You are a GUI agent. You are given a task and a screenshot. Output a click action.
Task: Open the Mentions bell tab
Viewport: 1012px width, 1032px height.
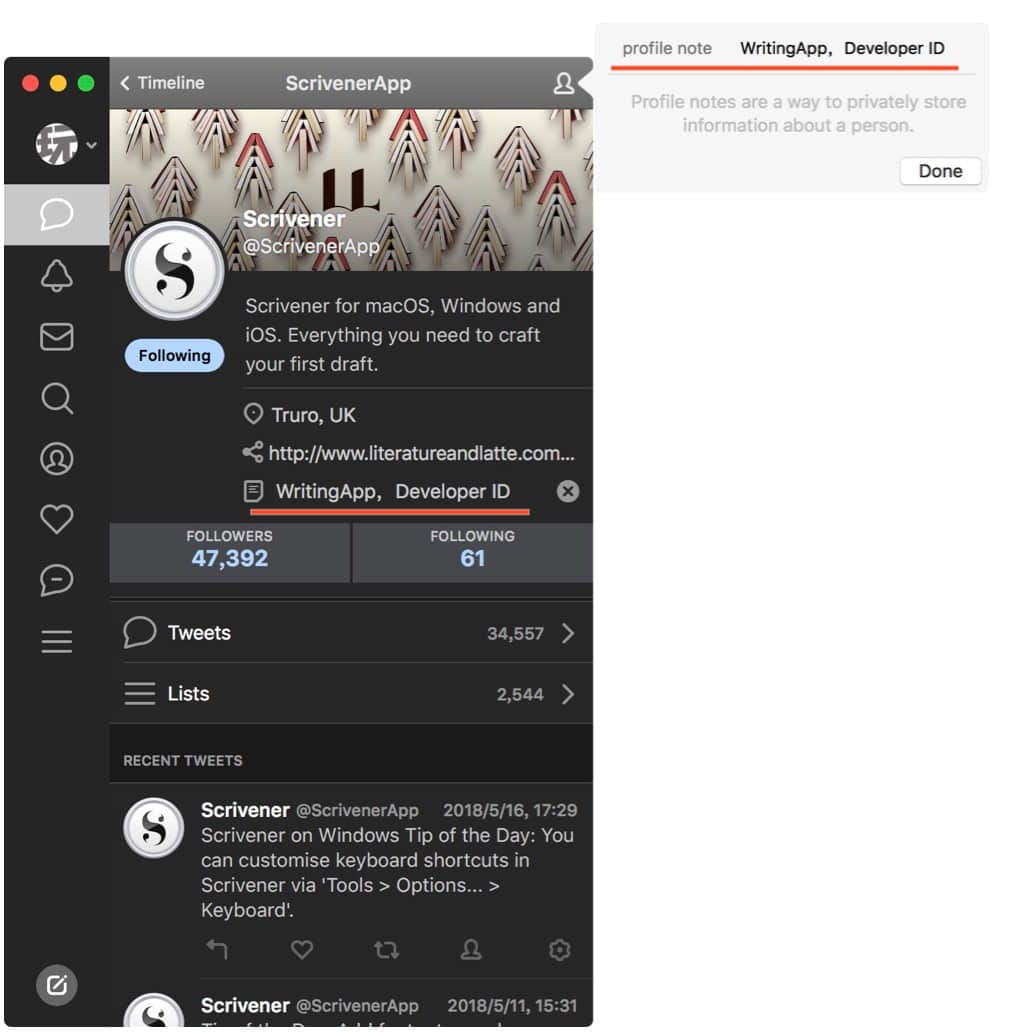pyautogui.click(x=57, y=275)
